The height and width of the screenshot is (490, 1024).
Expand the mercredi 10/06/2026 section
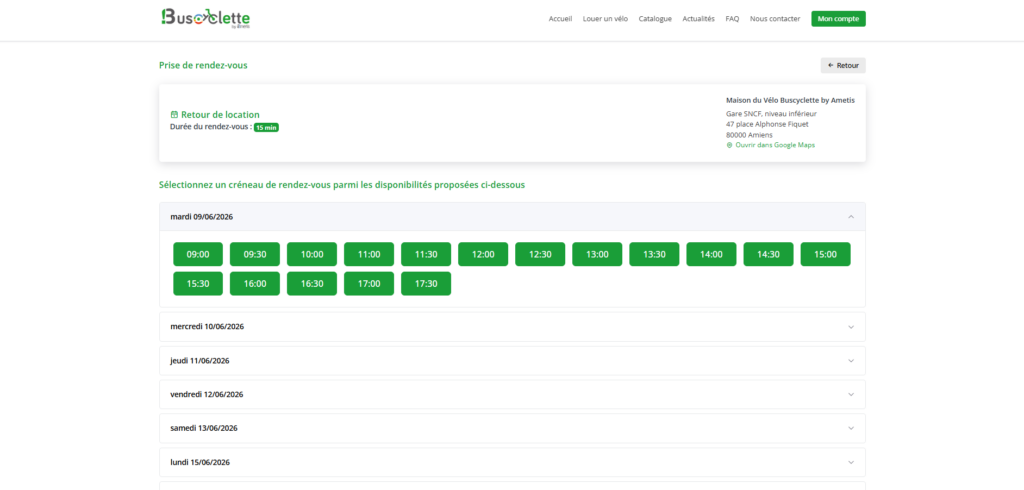coord(513,327)
